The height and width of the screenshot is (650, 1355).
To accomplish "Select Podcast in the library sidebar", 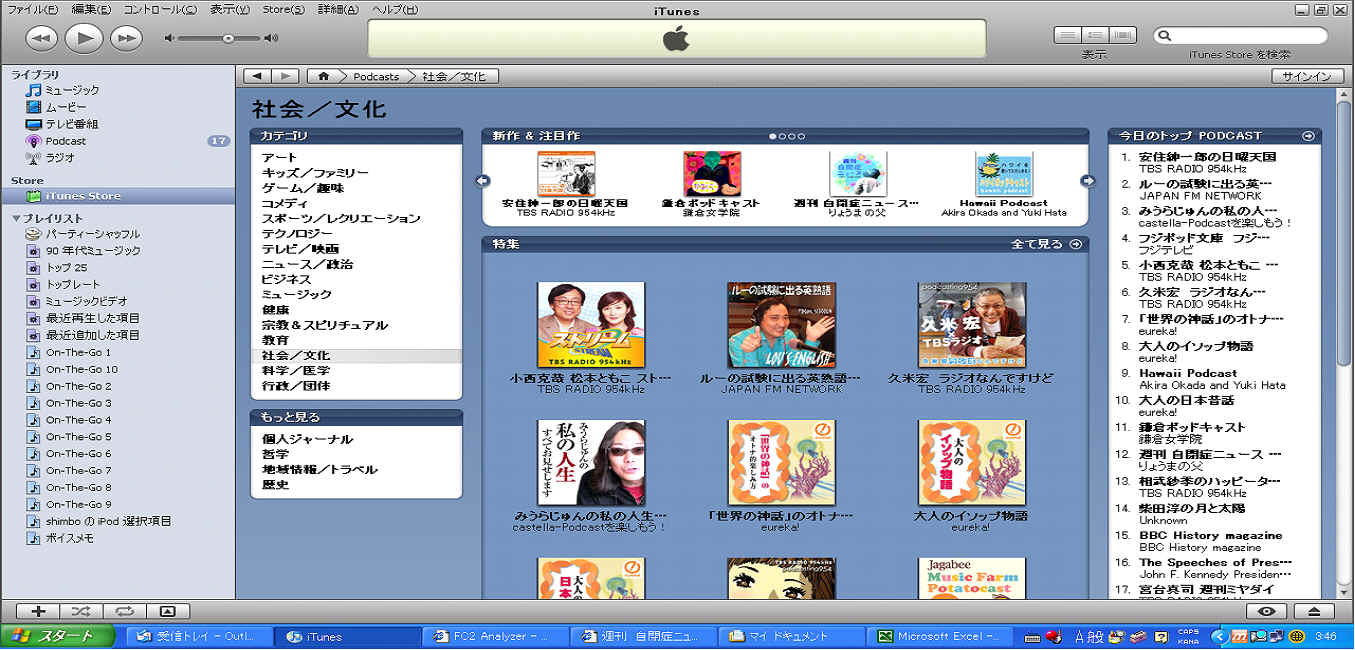I will pos(56,141).
